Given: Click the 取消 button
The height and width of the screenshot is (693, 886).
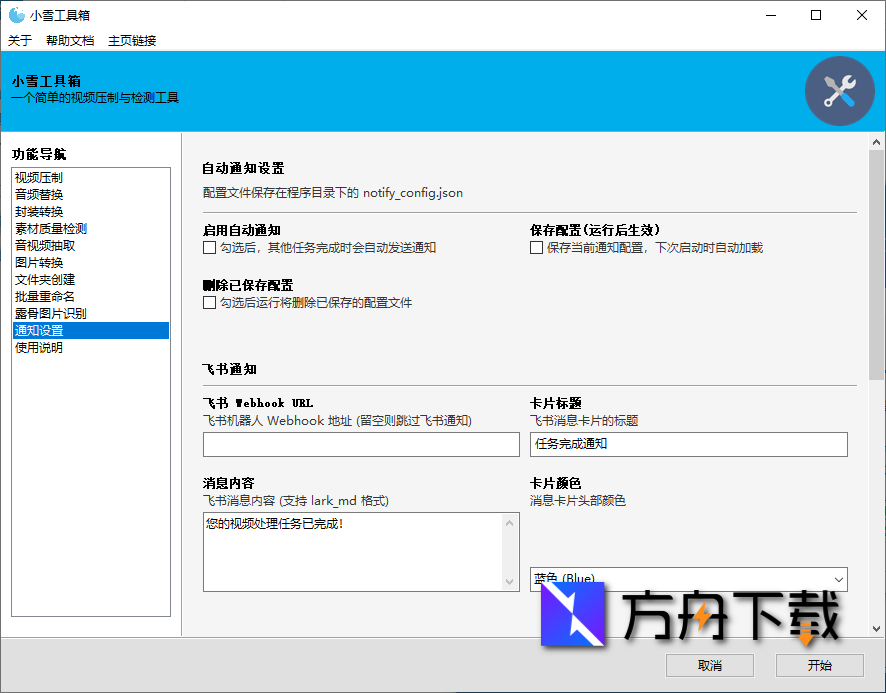Looking at the screenshot, I should [709, 665].
